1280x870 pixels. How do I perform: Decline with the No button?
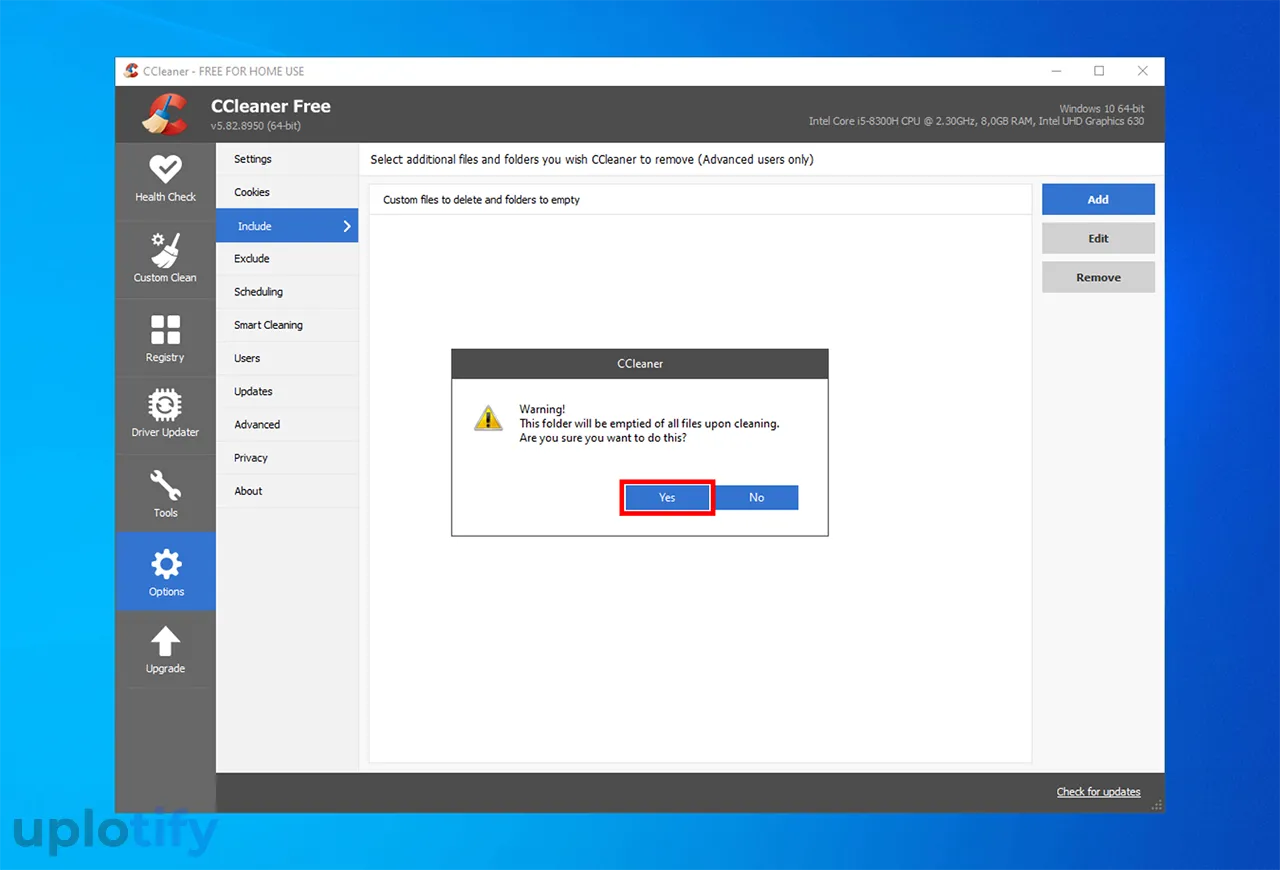(x=756, y=497)
